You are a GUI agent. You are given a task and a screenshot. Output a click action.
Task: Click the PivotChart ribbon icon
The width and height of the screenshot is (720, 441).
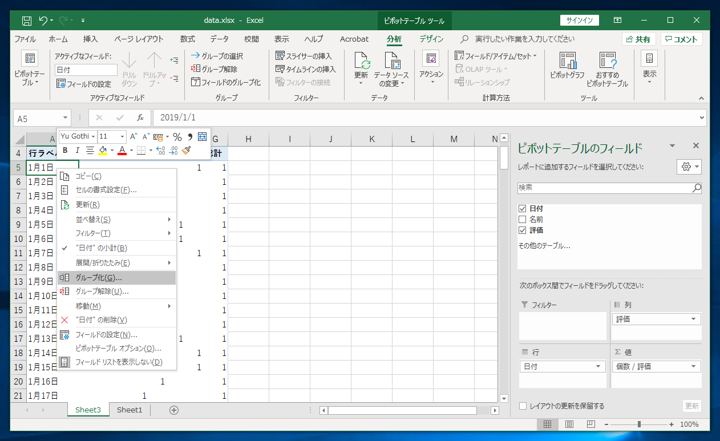point(567,65)
